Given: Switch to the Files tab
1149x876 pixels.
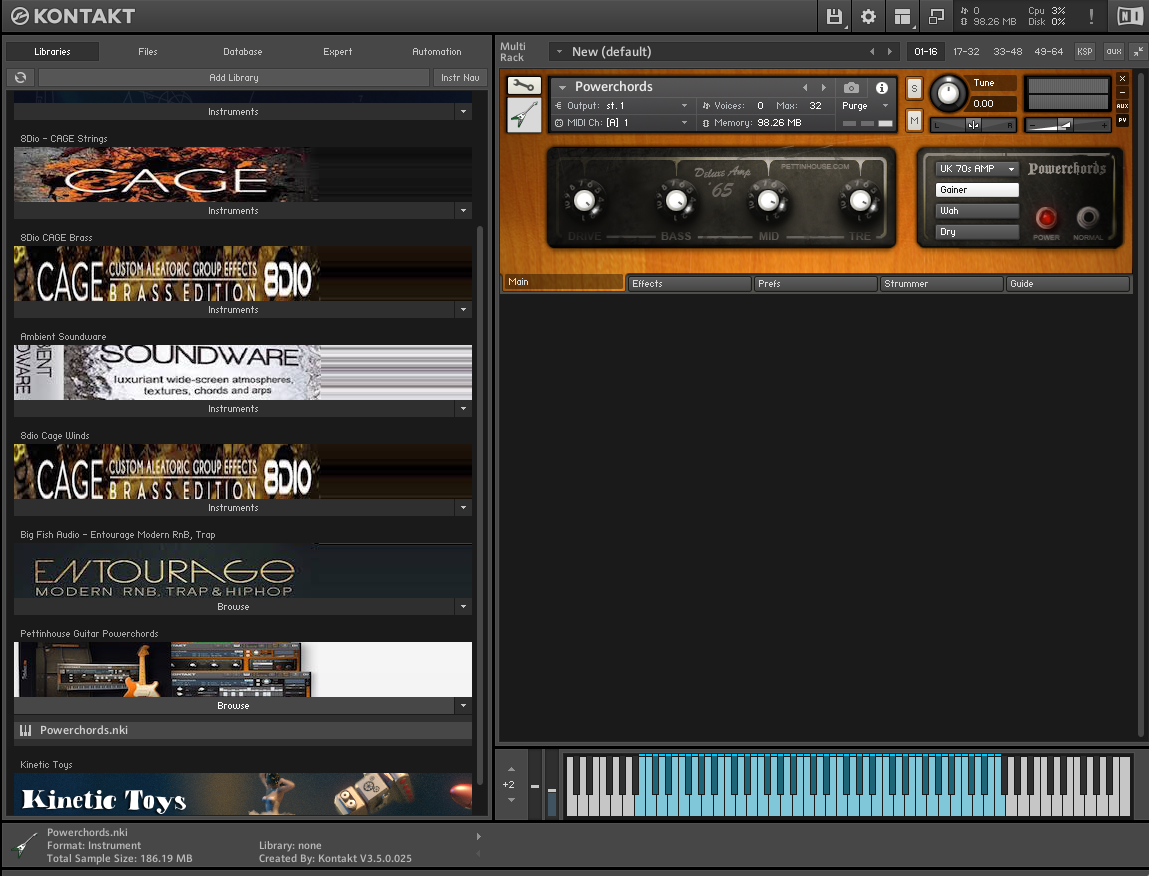Looking at the screenshot, I should point(147,51).
